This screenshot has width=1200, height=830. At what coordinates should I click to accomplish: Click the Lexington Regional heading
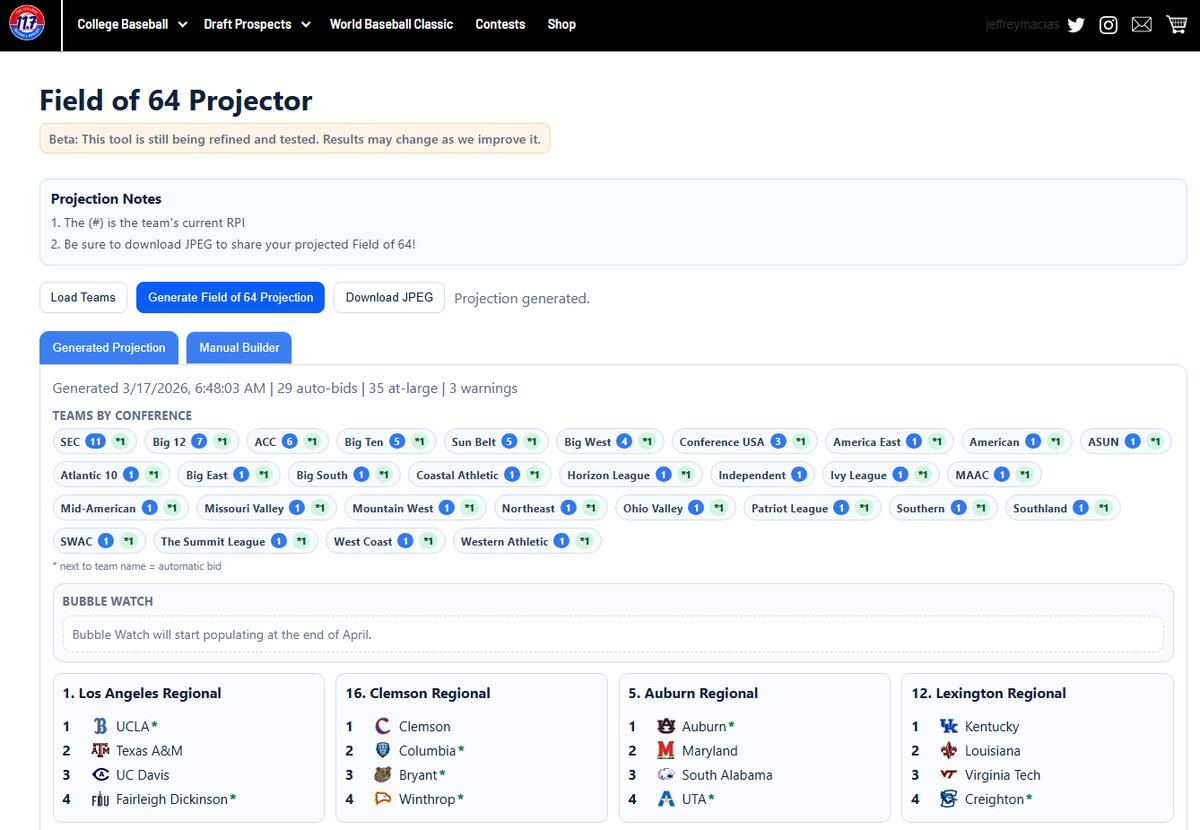pyautogui.click(x=989, y=693)
